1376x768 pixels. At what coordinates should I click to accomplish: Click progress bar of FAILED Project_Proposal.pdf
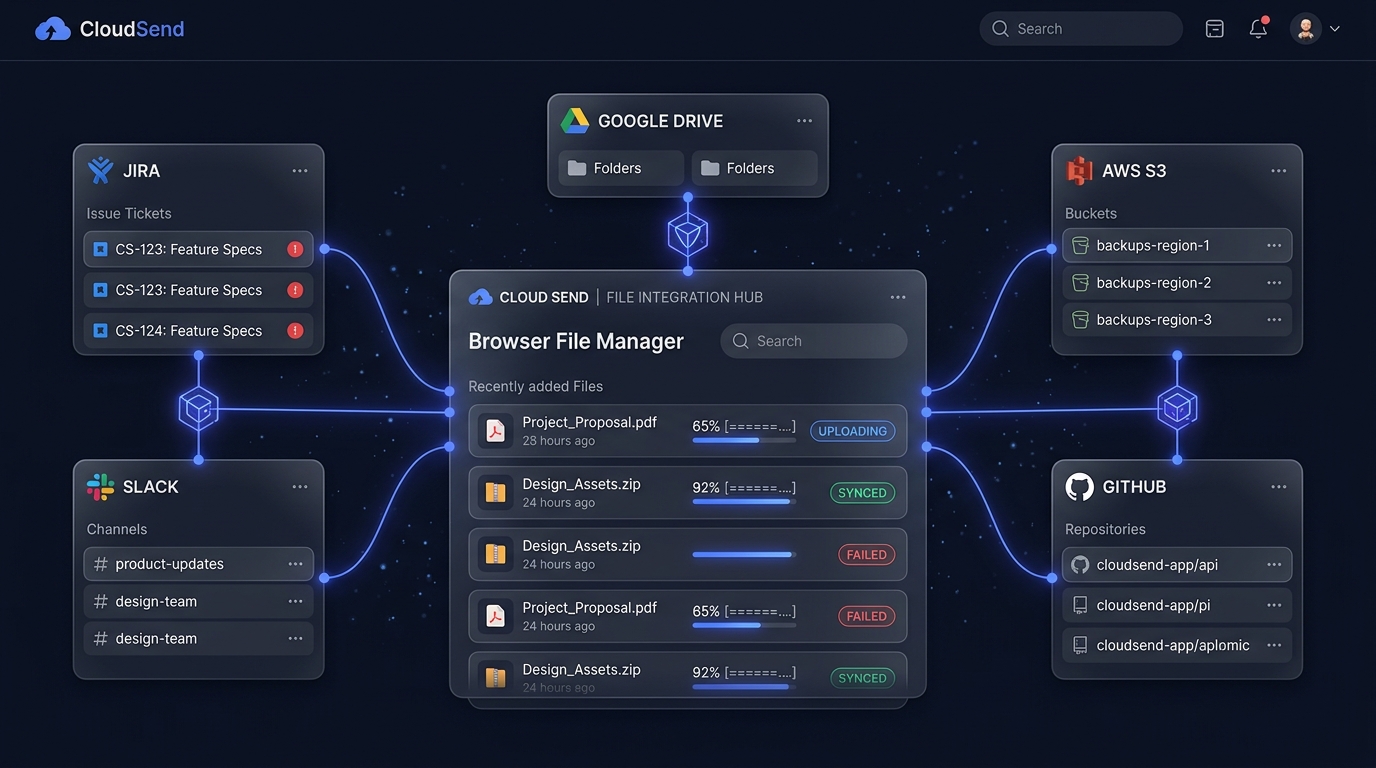[x=744, y=625]
